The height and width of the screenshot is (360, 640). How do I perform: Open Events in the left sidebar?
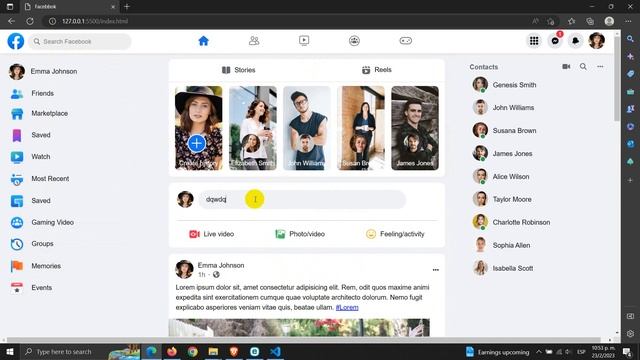(31, 288)
